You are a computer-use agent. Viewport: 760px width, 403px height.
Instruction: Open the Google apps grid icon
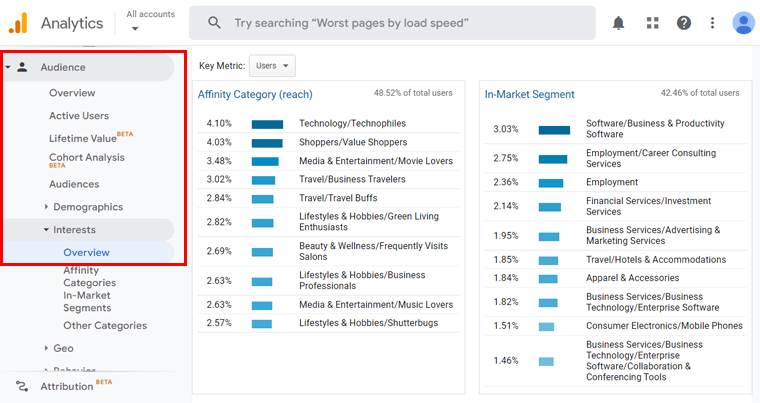click(x=652, y=23)
